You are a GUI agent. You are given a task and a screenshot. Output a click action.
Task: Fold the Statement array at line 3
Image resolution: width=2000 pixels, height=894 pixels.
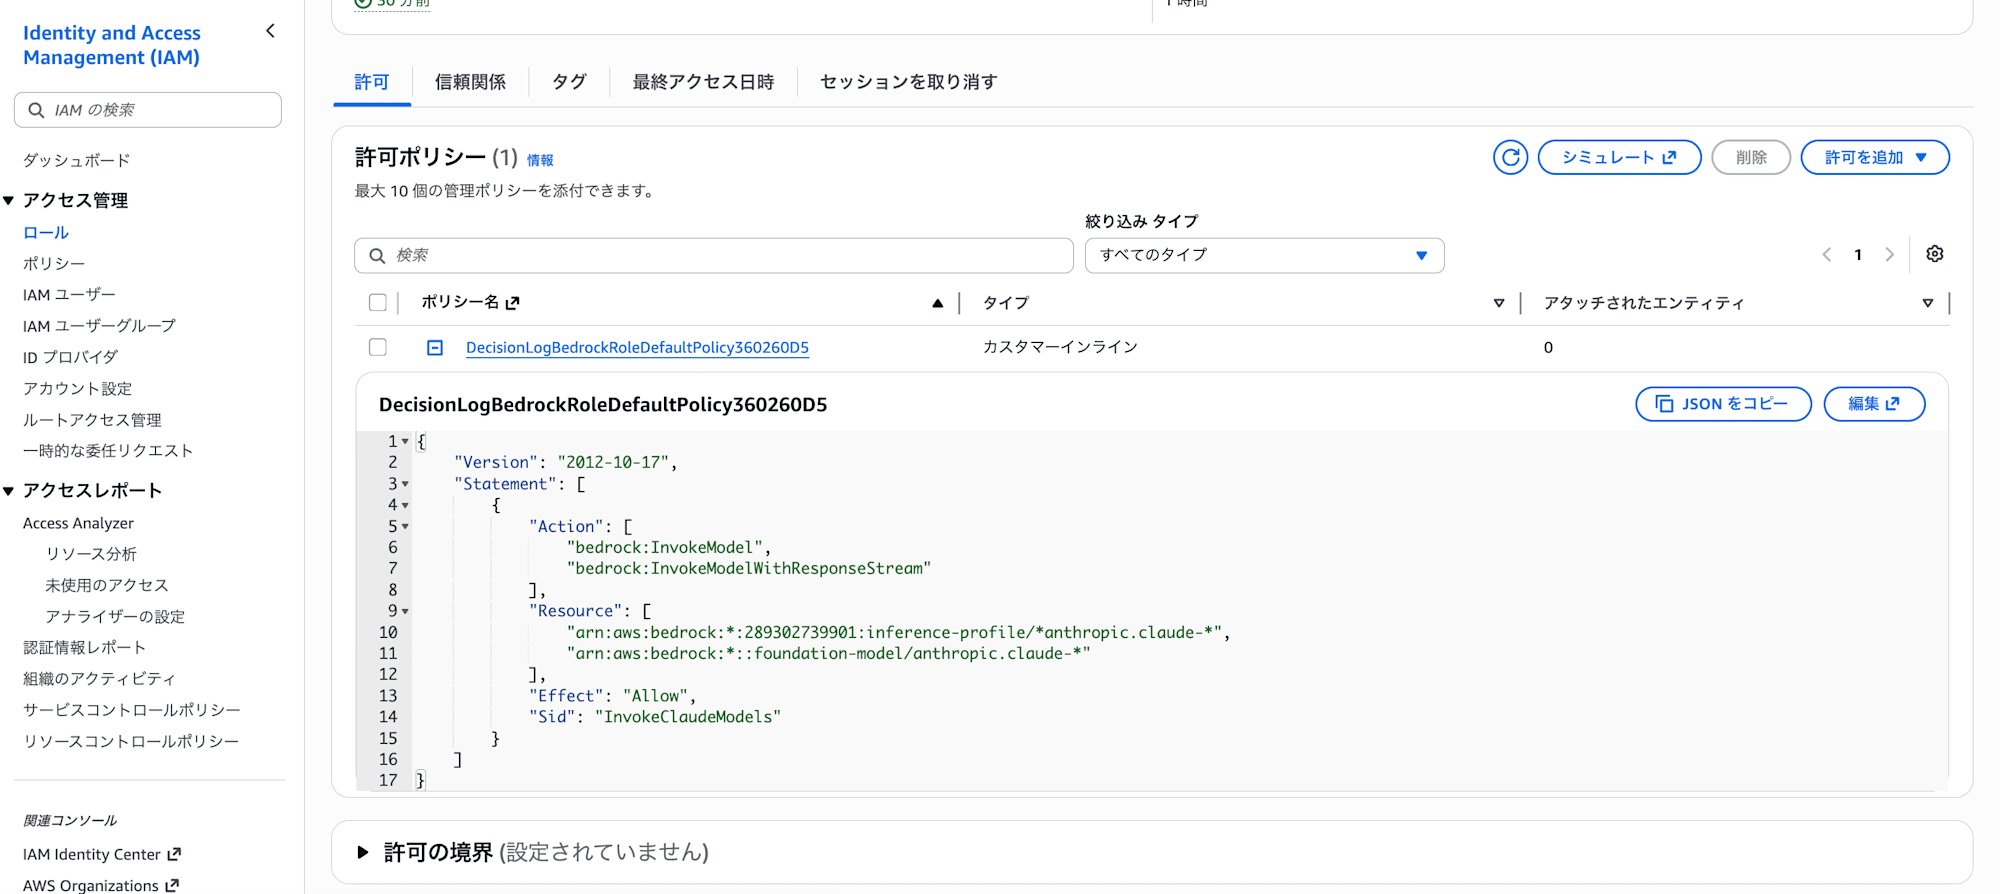(405, 484)
